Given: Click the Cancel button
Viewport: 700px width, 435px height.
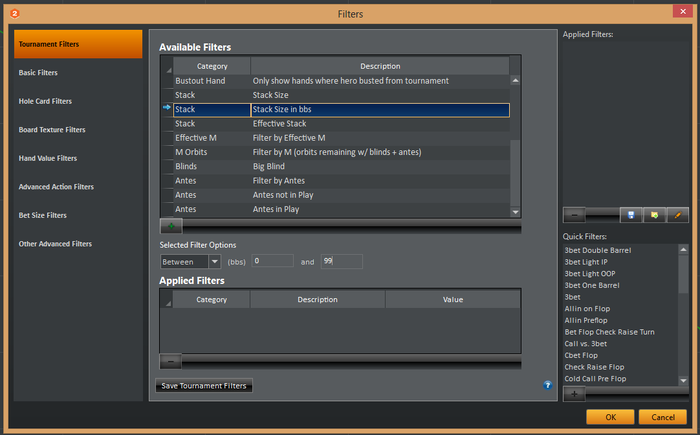Looking at the screenshot, I should (x=662, y=417).
